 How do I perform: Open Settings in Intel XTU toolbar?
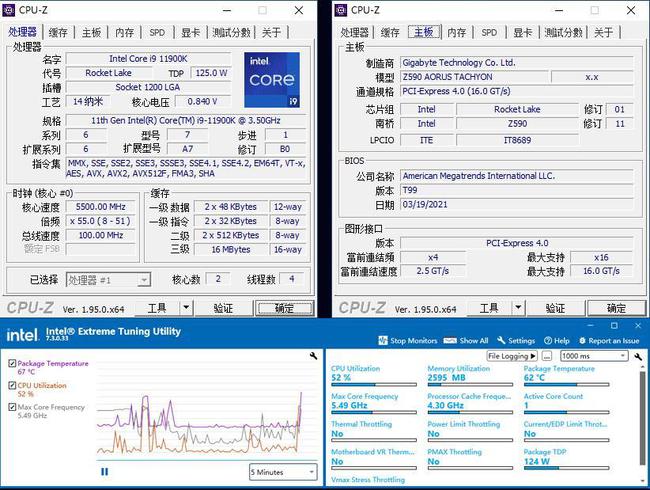[x=516, y=341]
